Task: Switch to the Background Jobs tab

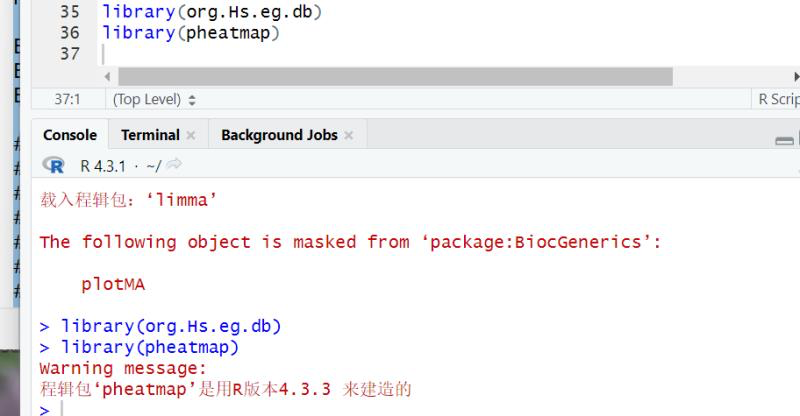Action: (279, 135)
